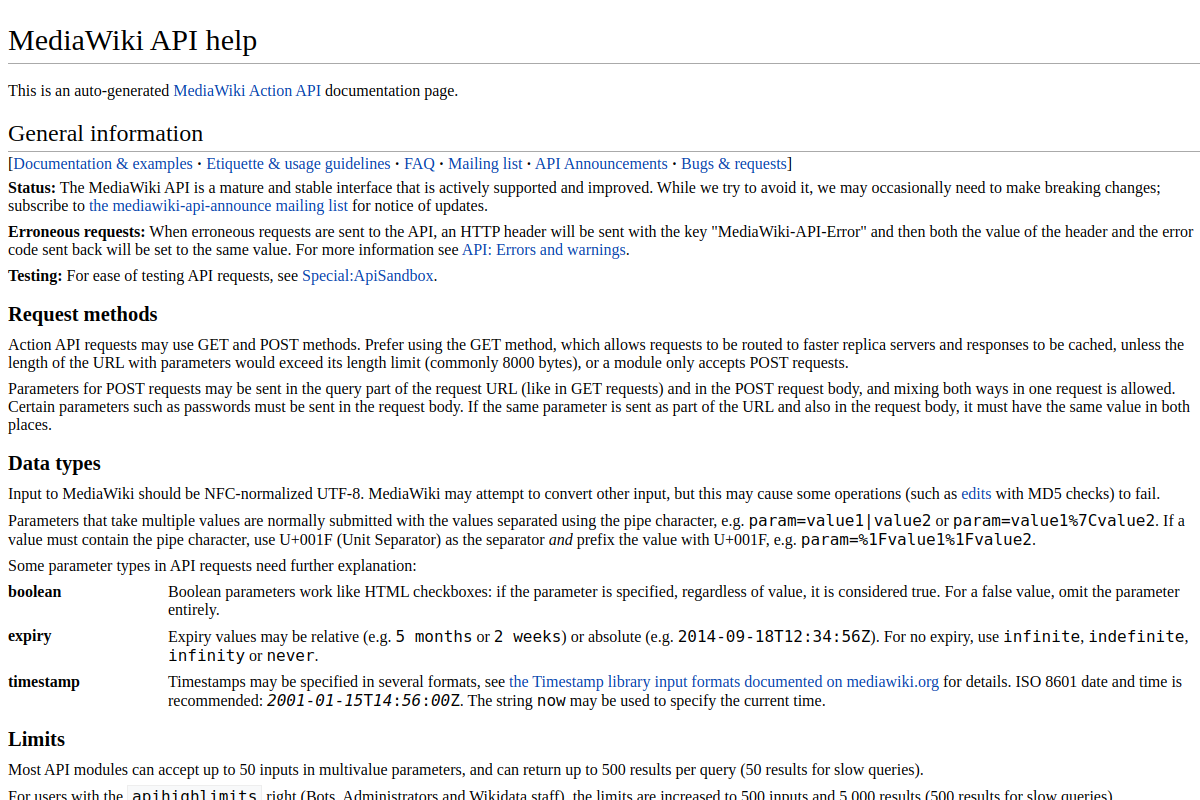Click the bold Erroneous requests: label
The width and height of the screenshot is (1200, 800).
(x=77, y=231)
